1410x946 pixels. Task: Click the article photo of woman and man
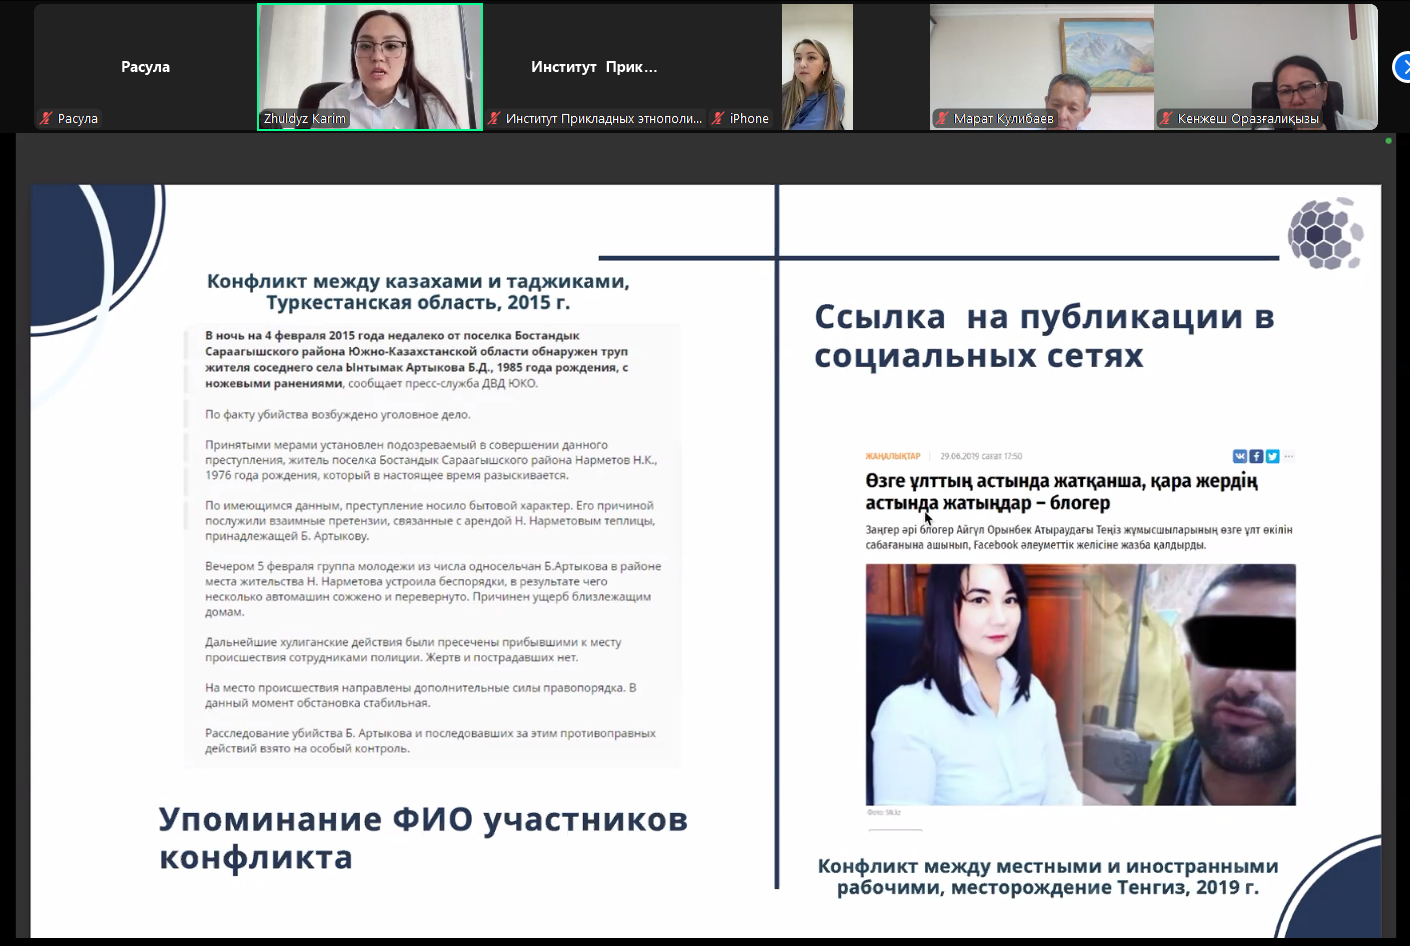[x=1080, y=684]
